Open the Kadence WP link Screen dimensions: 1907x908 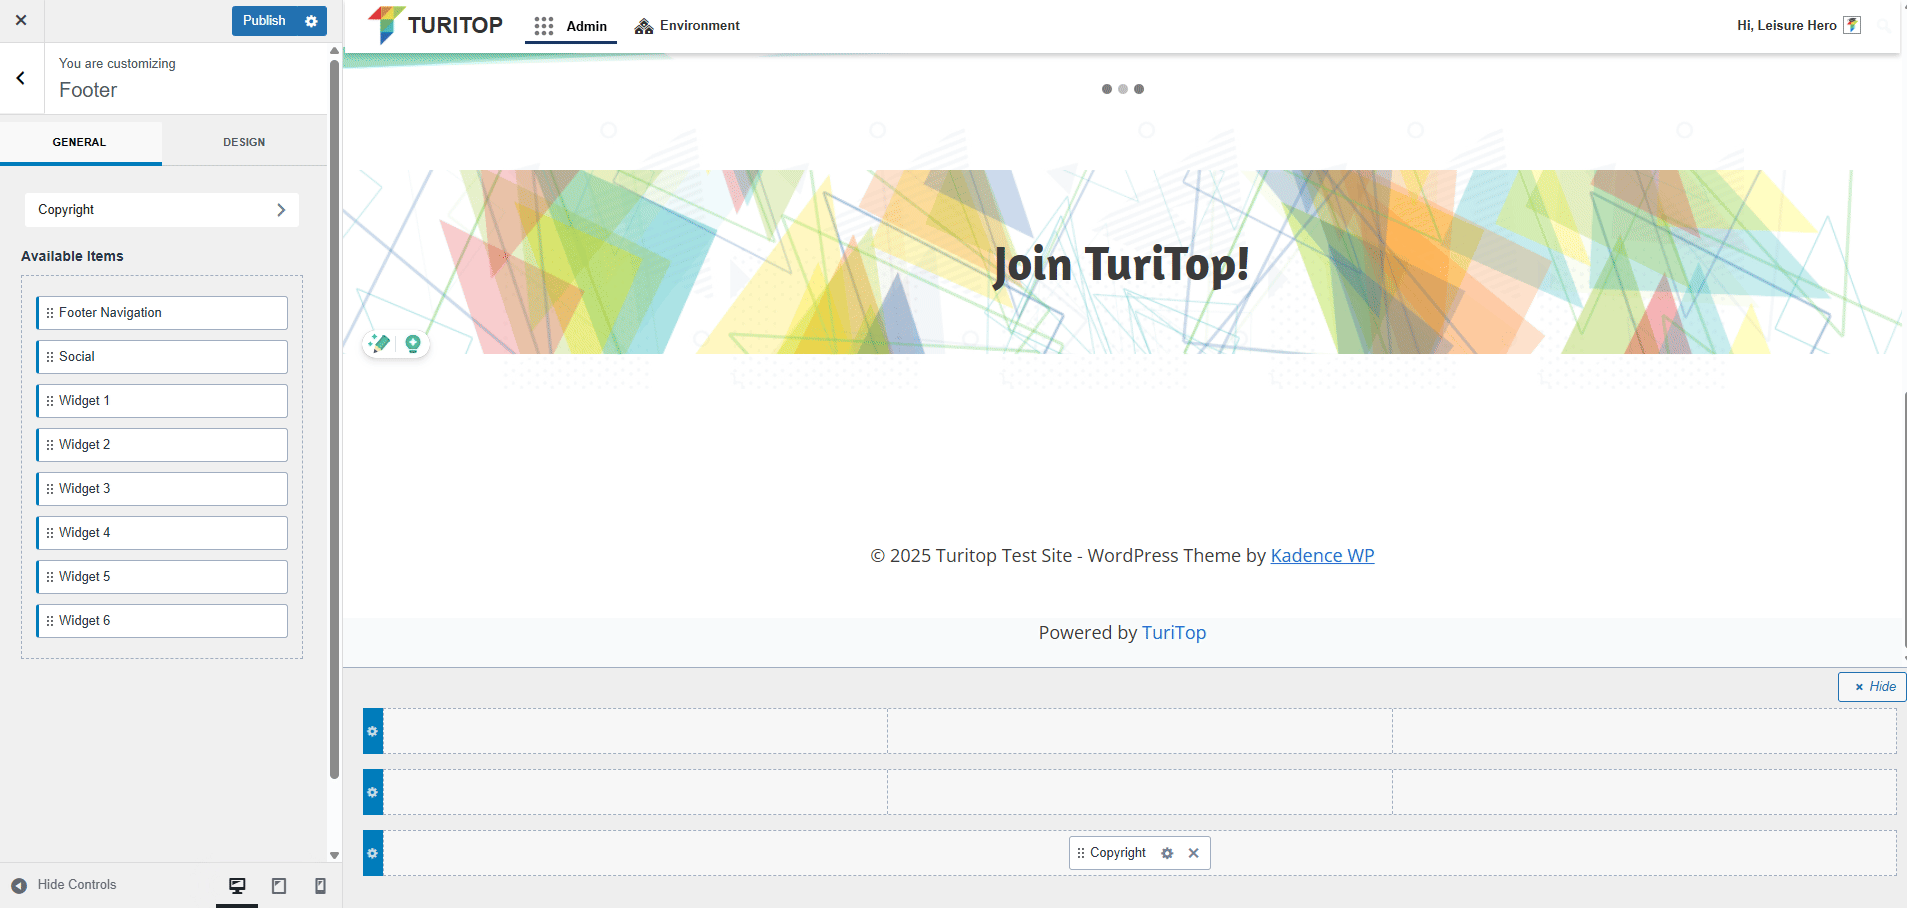(1322, 556)
